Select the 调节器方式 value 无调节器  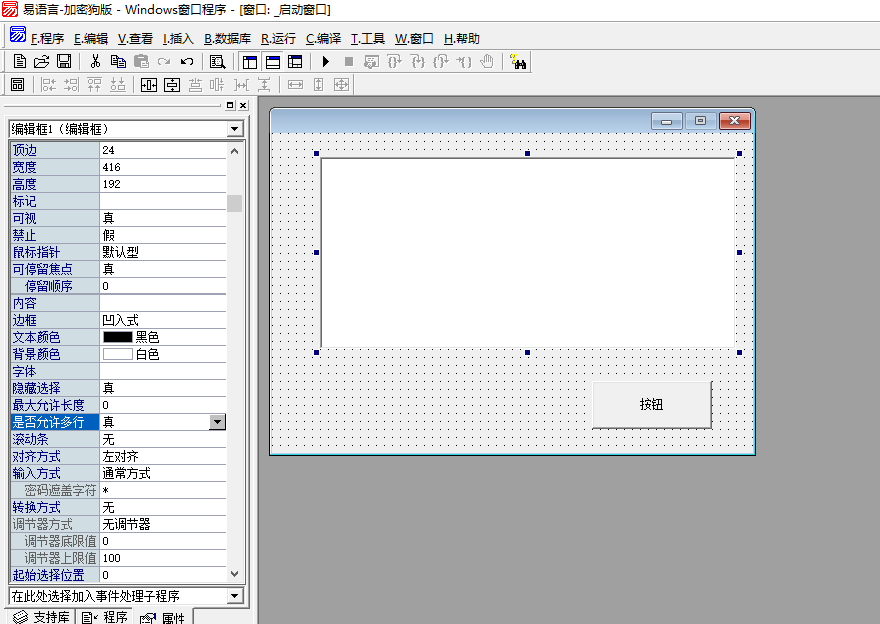(163, 524)
